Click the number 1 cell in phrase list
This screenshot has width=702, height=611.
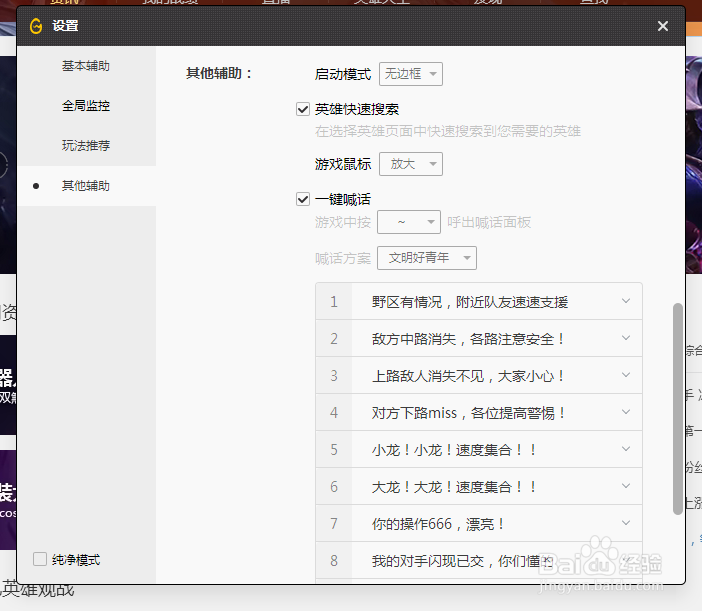pyautogui.click(x=334, y=302)
